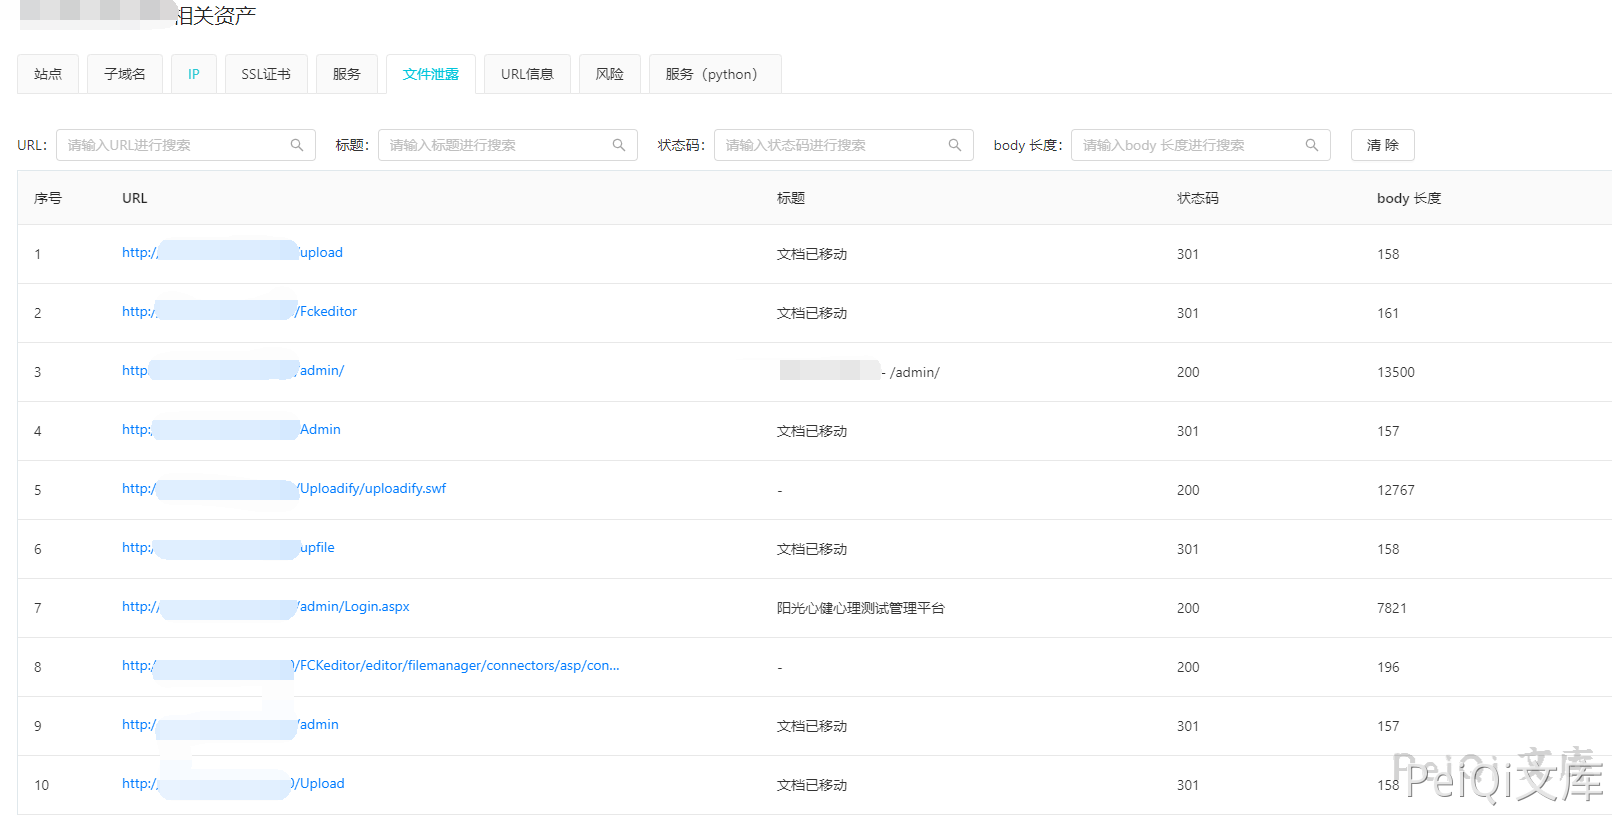Open the 风险 tab

point(610,74)
